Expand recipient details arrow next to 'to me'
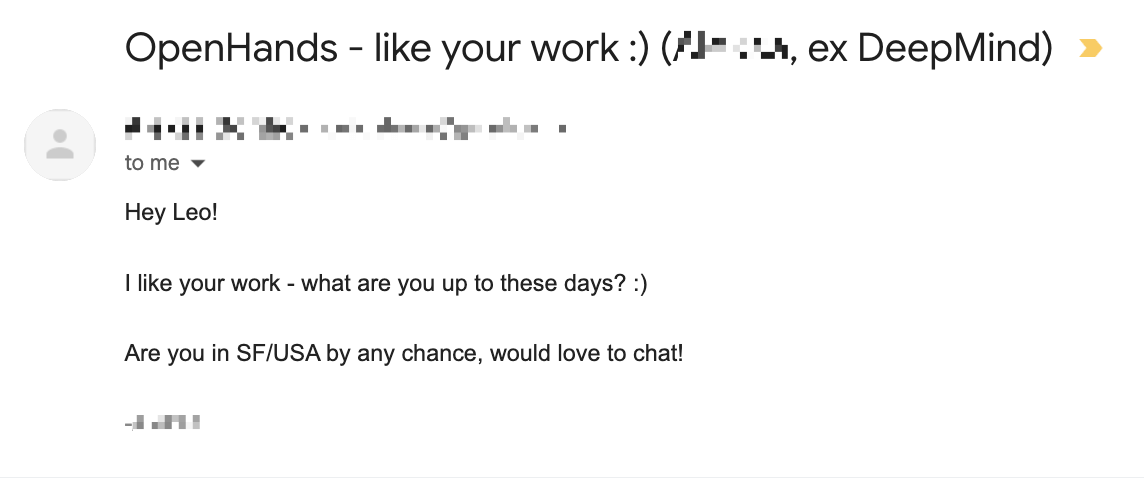This screenshot has height=494, width=1144. pyautogui.click(x=197, y=163)
